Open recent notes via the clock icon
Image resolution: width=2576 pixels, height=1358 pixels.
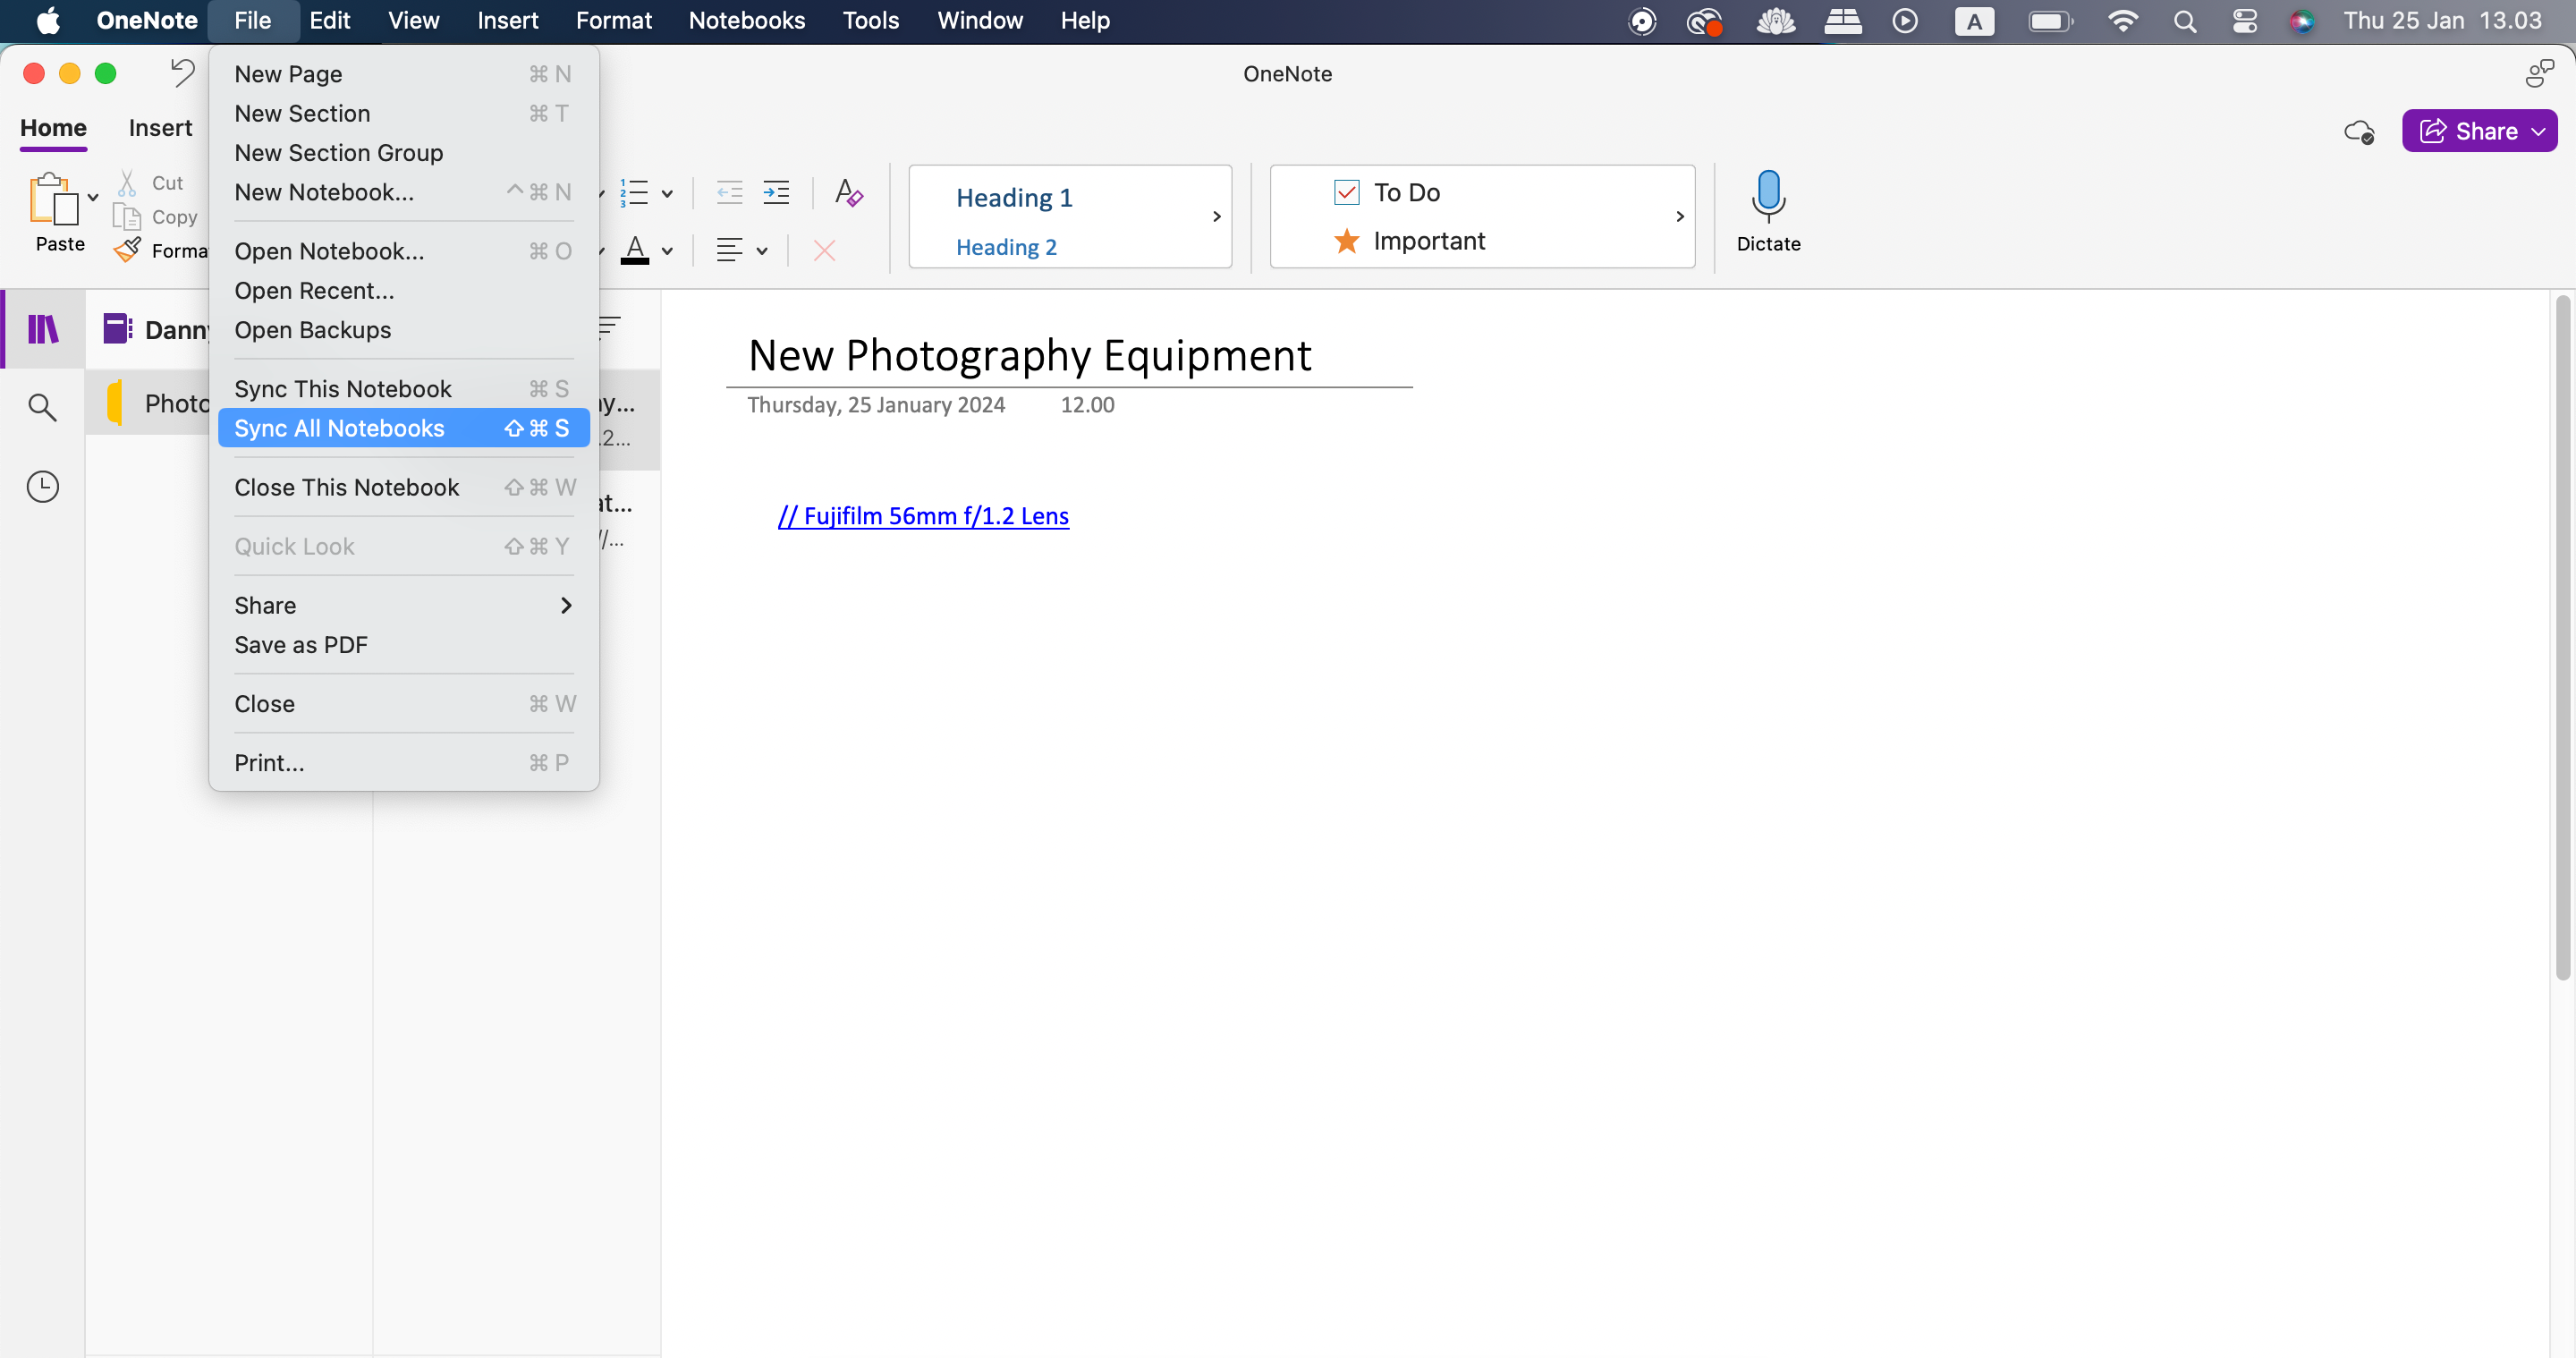pos(42,487)
